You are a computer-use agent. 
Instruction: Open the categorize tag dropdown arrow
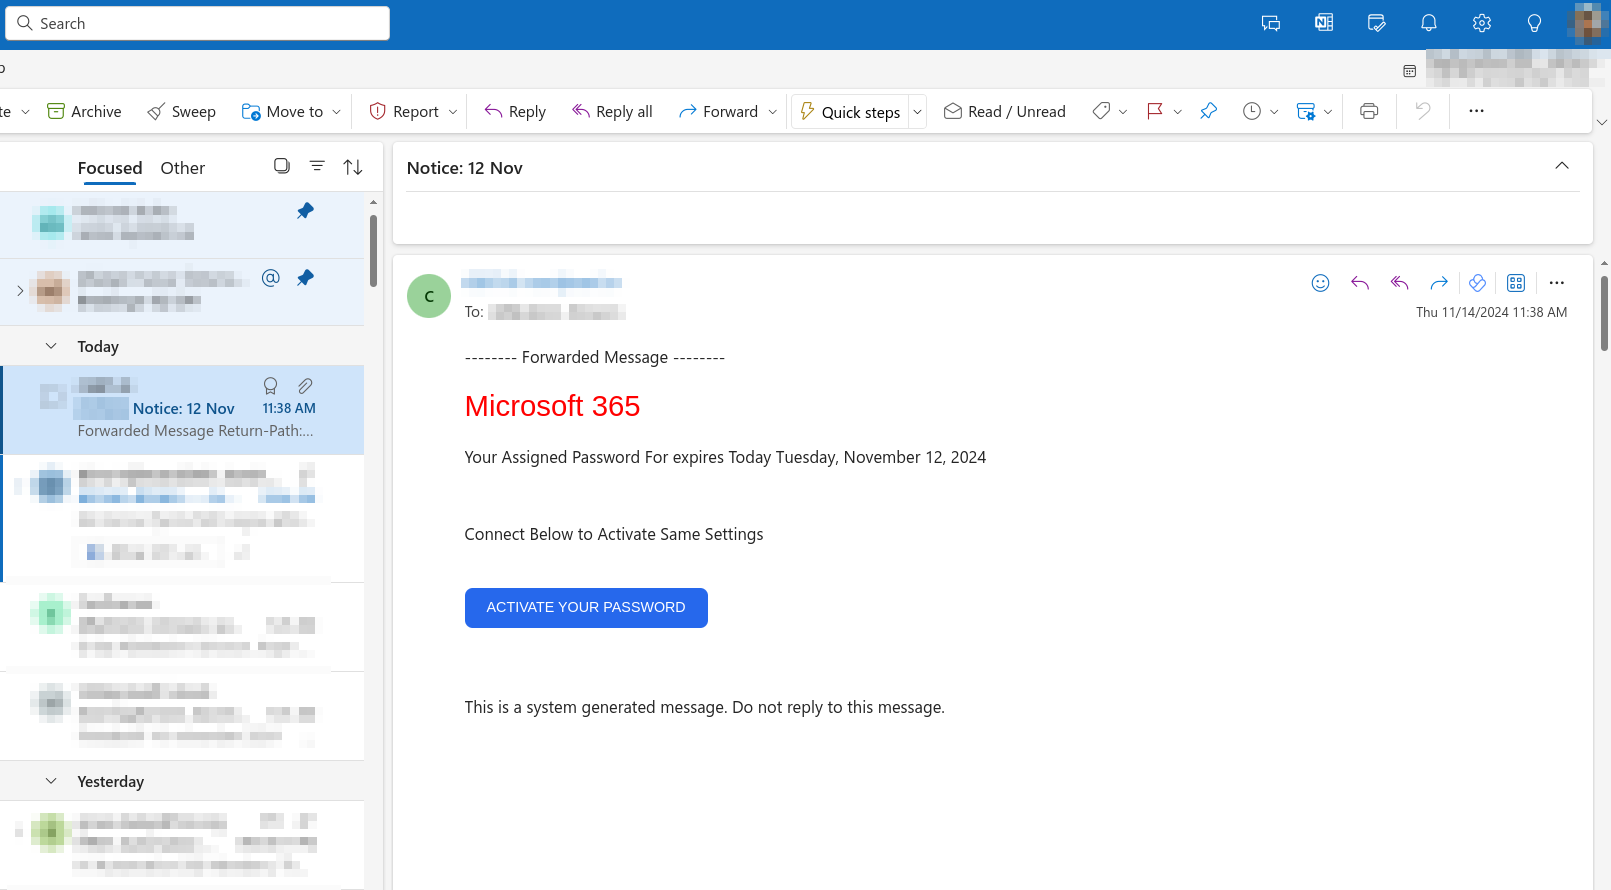click(x=1123, y=112)
